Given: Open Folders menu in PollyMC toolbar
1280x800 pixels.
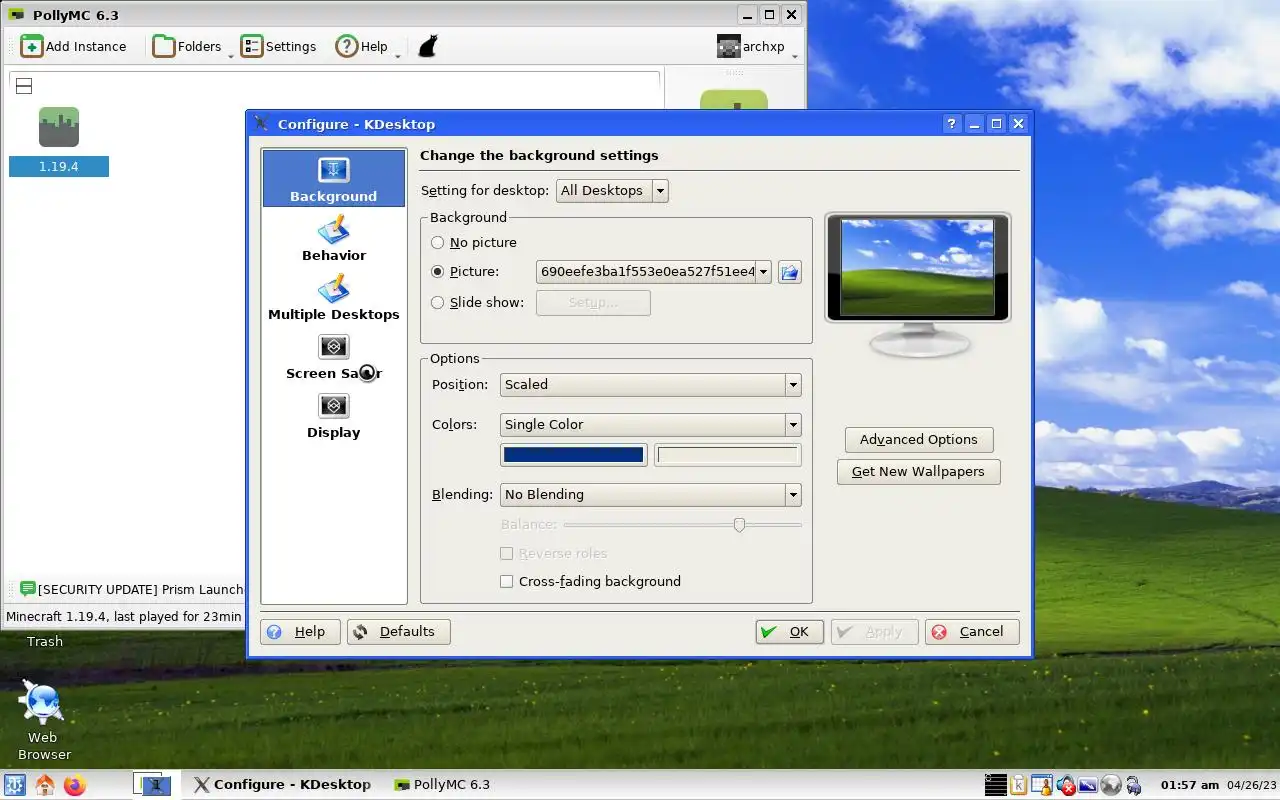Looking at the screenshot, I should (187, 46).
